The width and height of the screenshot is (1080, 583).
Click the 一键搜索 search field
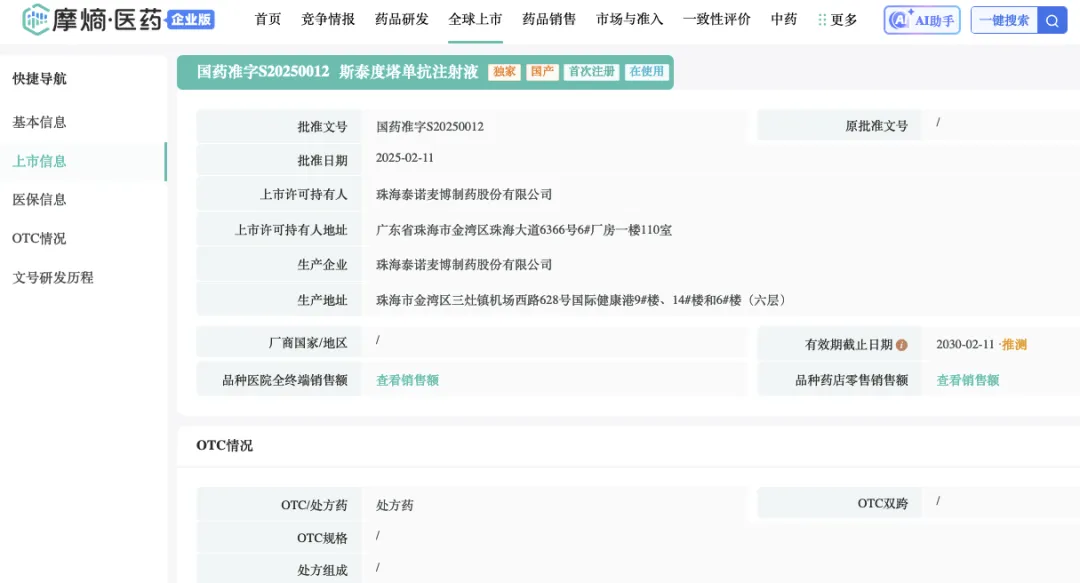pyautogui.click(x=1003, y=20)
